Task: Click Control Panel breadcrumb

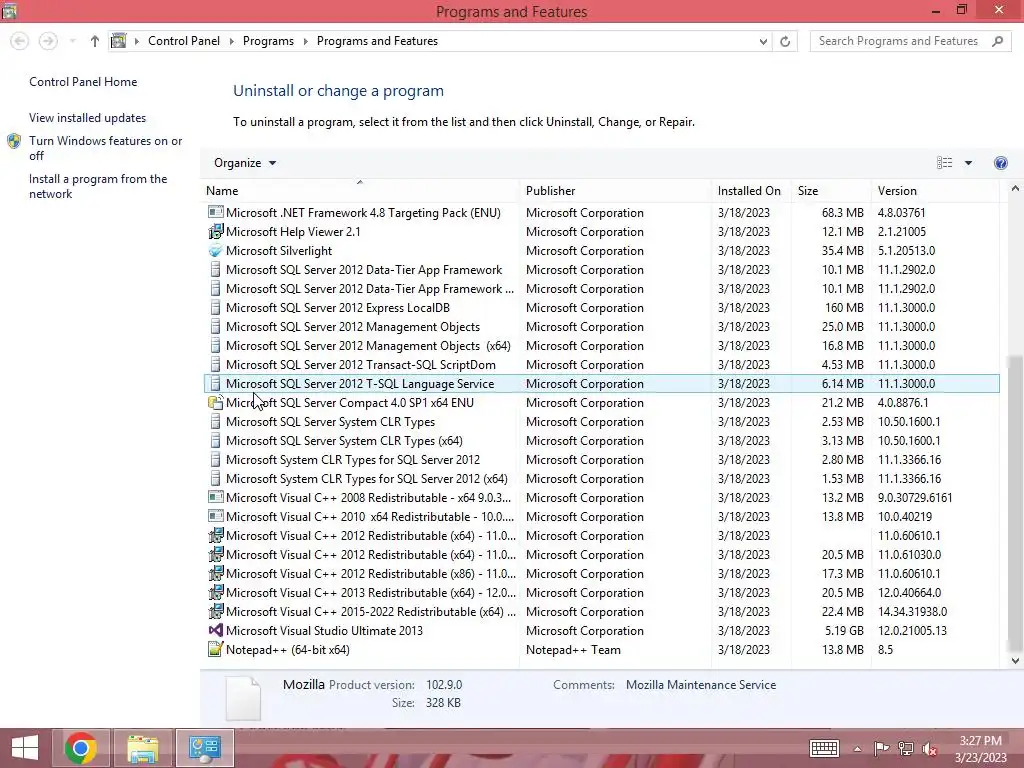Action: tap(184, 40)
